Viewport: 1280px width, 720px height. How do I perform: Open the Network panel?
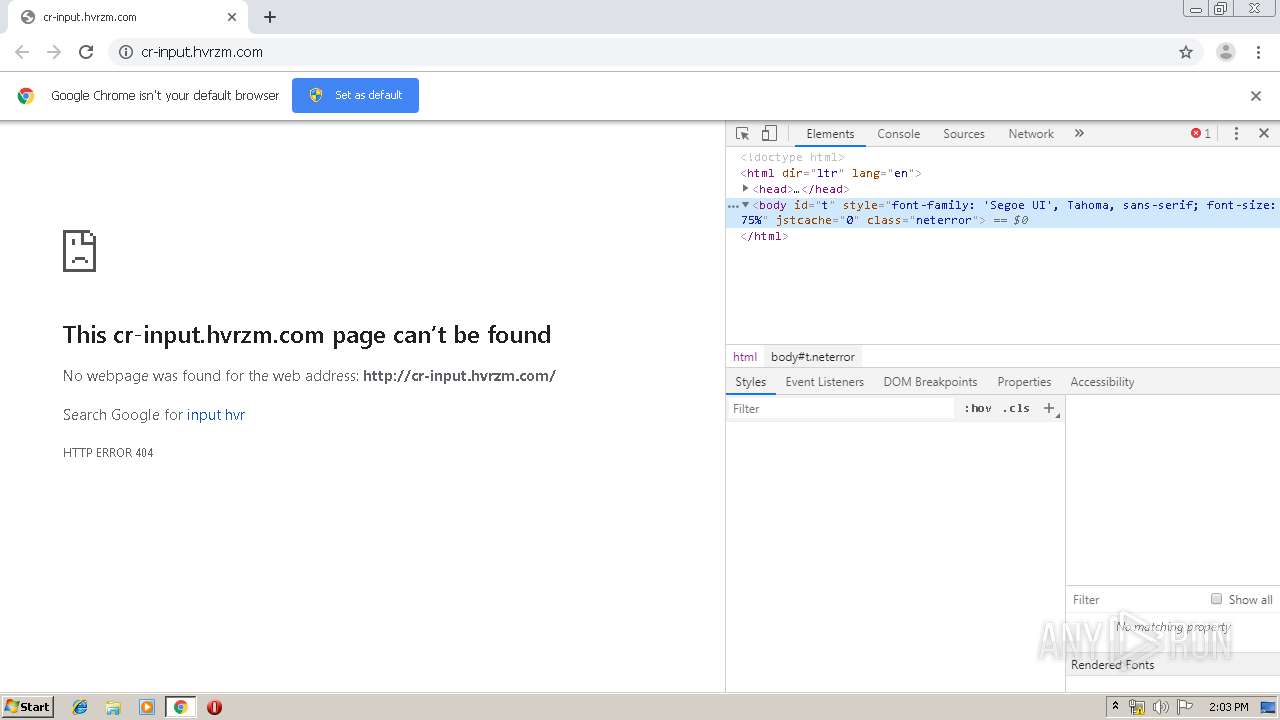[x=1031, y=133]
